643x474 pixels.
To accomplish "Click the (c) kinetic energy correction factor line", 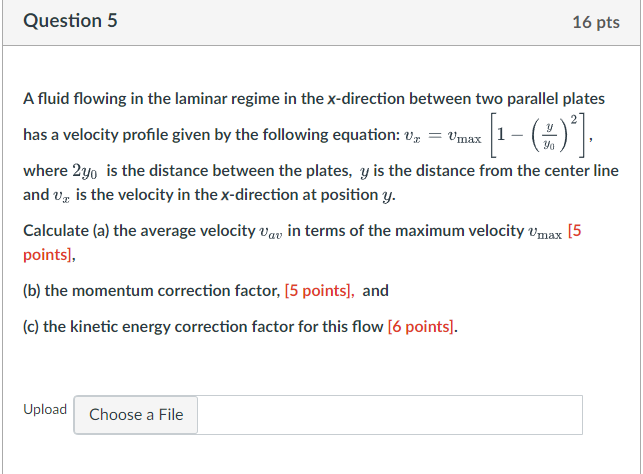I will pos(240,327).
